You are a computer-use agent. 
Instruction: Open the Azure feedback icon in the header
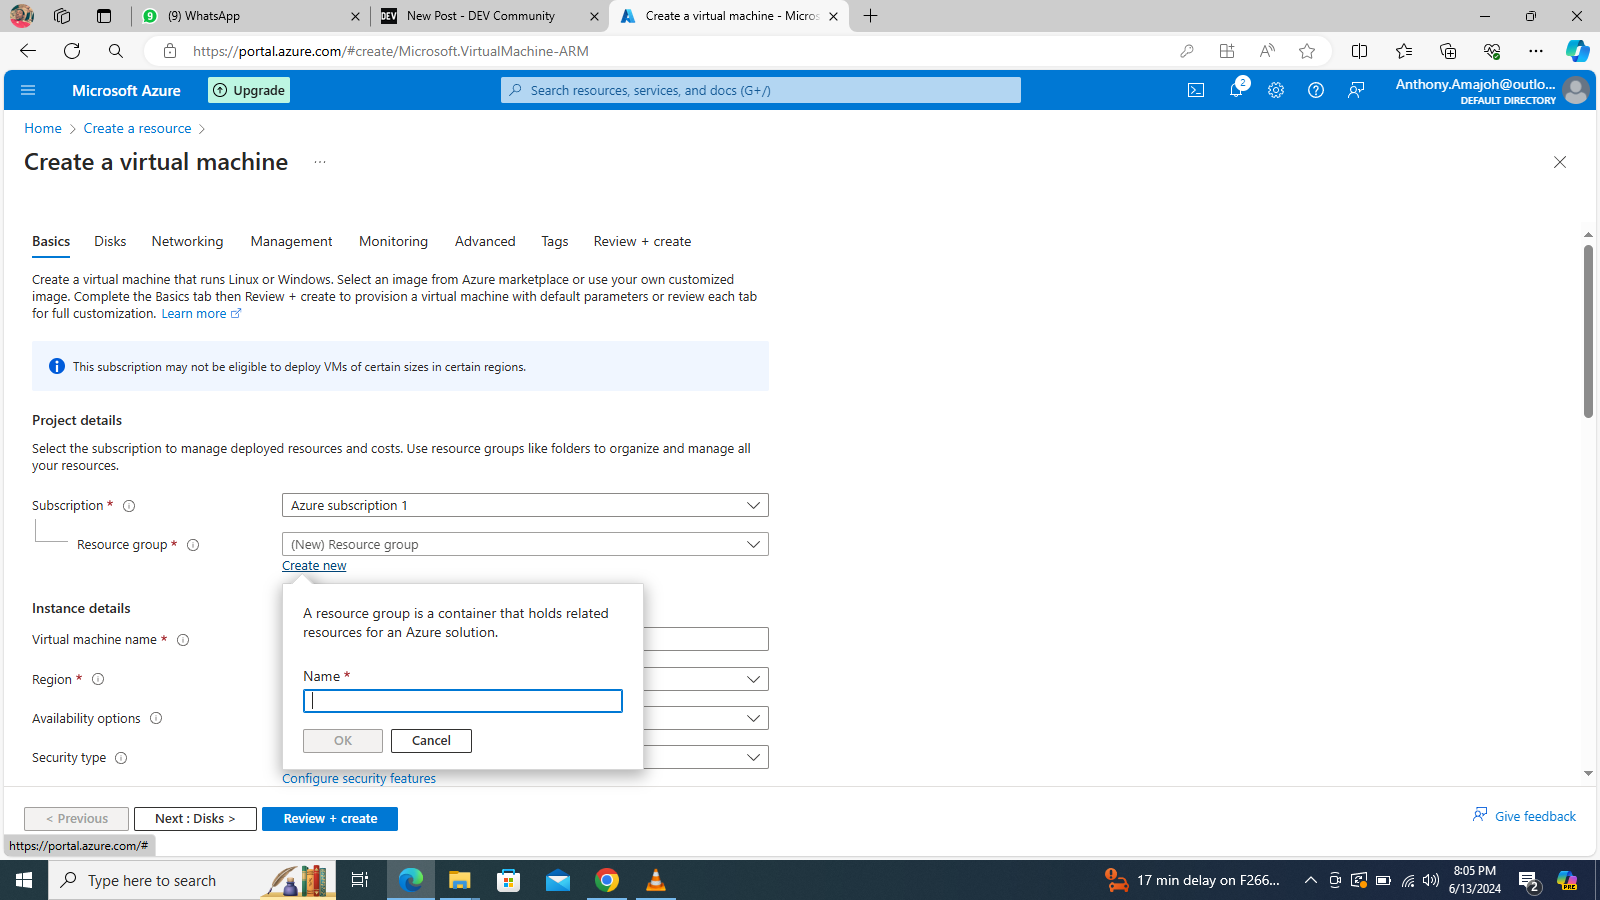coord(1356,90)
